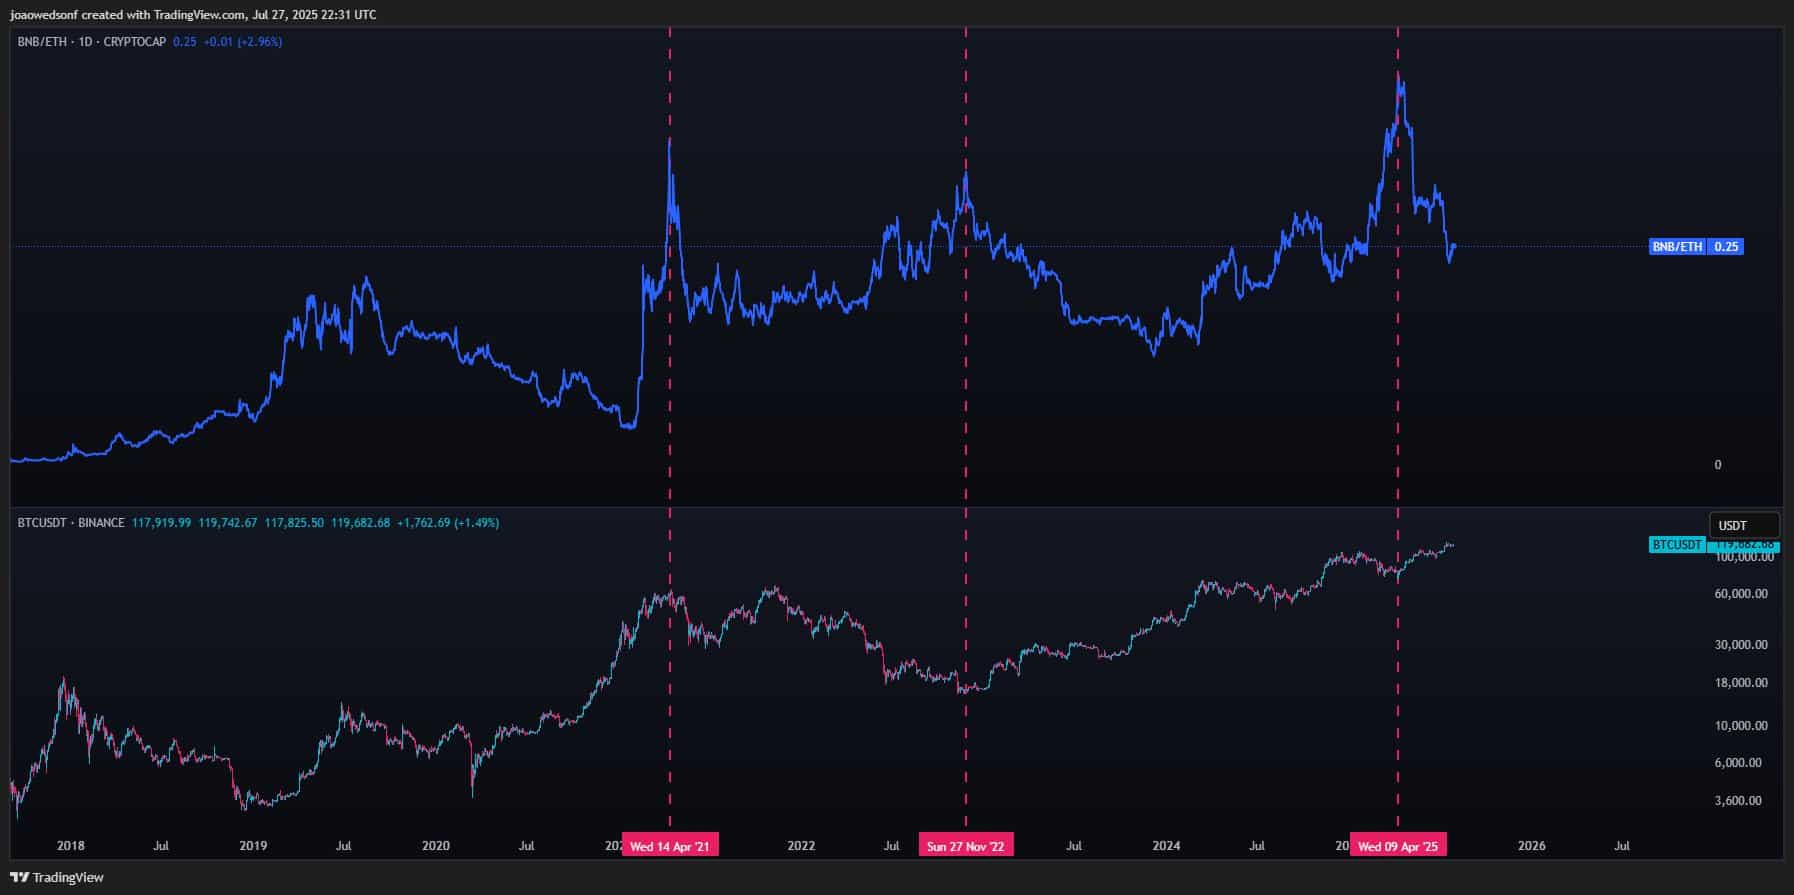Click the 0.25 current price tag
This screenshot has width=1794, height=895.
click(1726, 246)
